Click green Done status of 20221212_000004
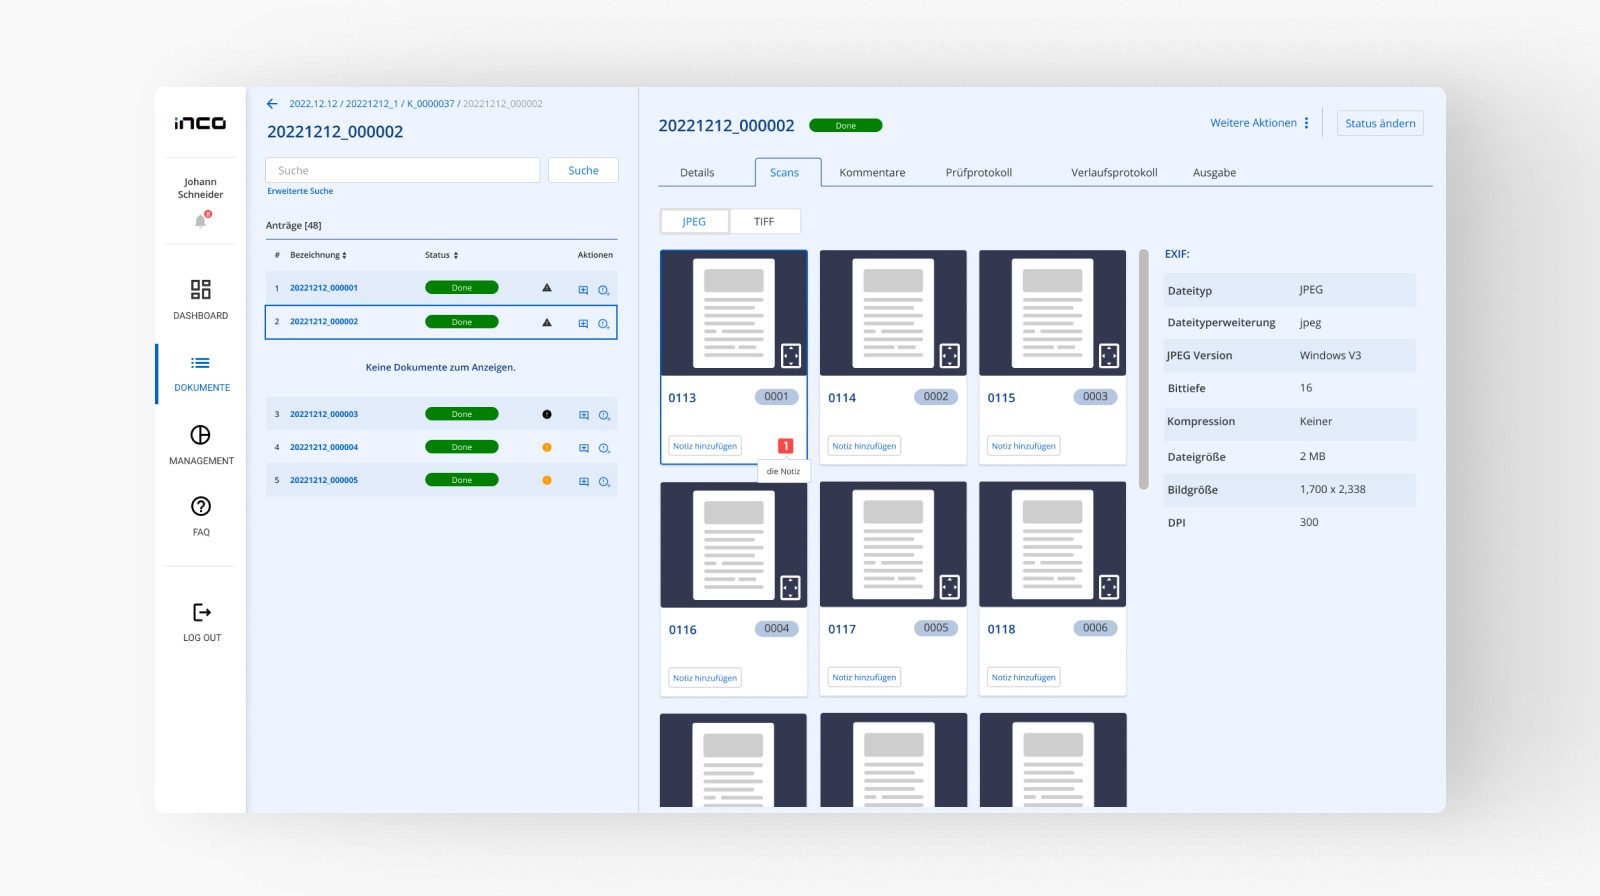Image resolution: width=1600 pixels, height=896 pixels. (462, 447)
